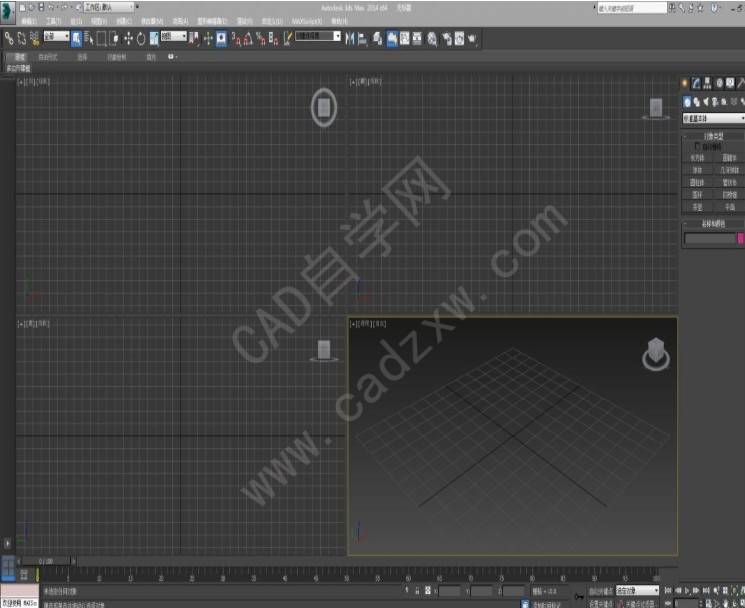Toggle the Graphite ribbon display button
This screenshot has height=608, width=745.
point(392,39)
